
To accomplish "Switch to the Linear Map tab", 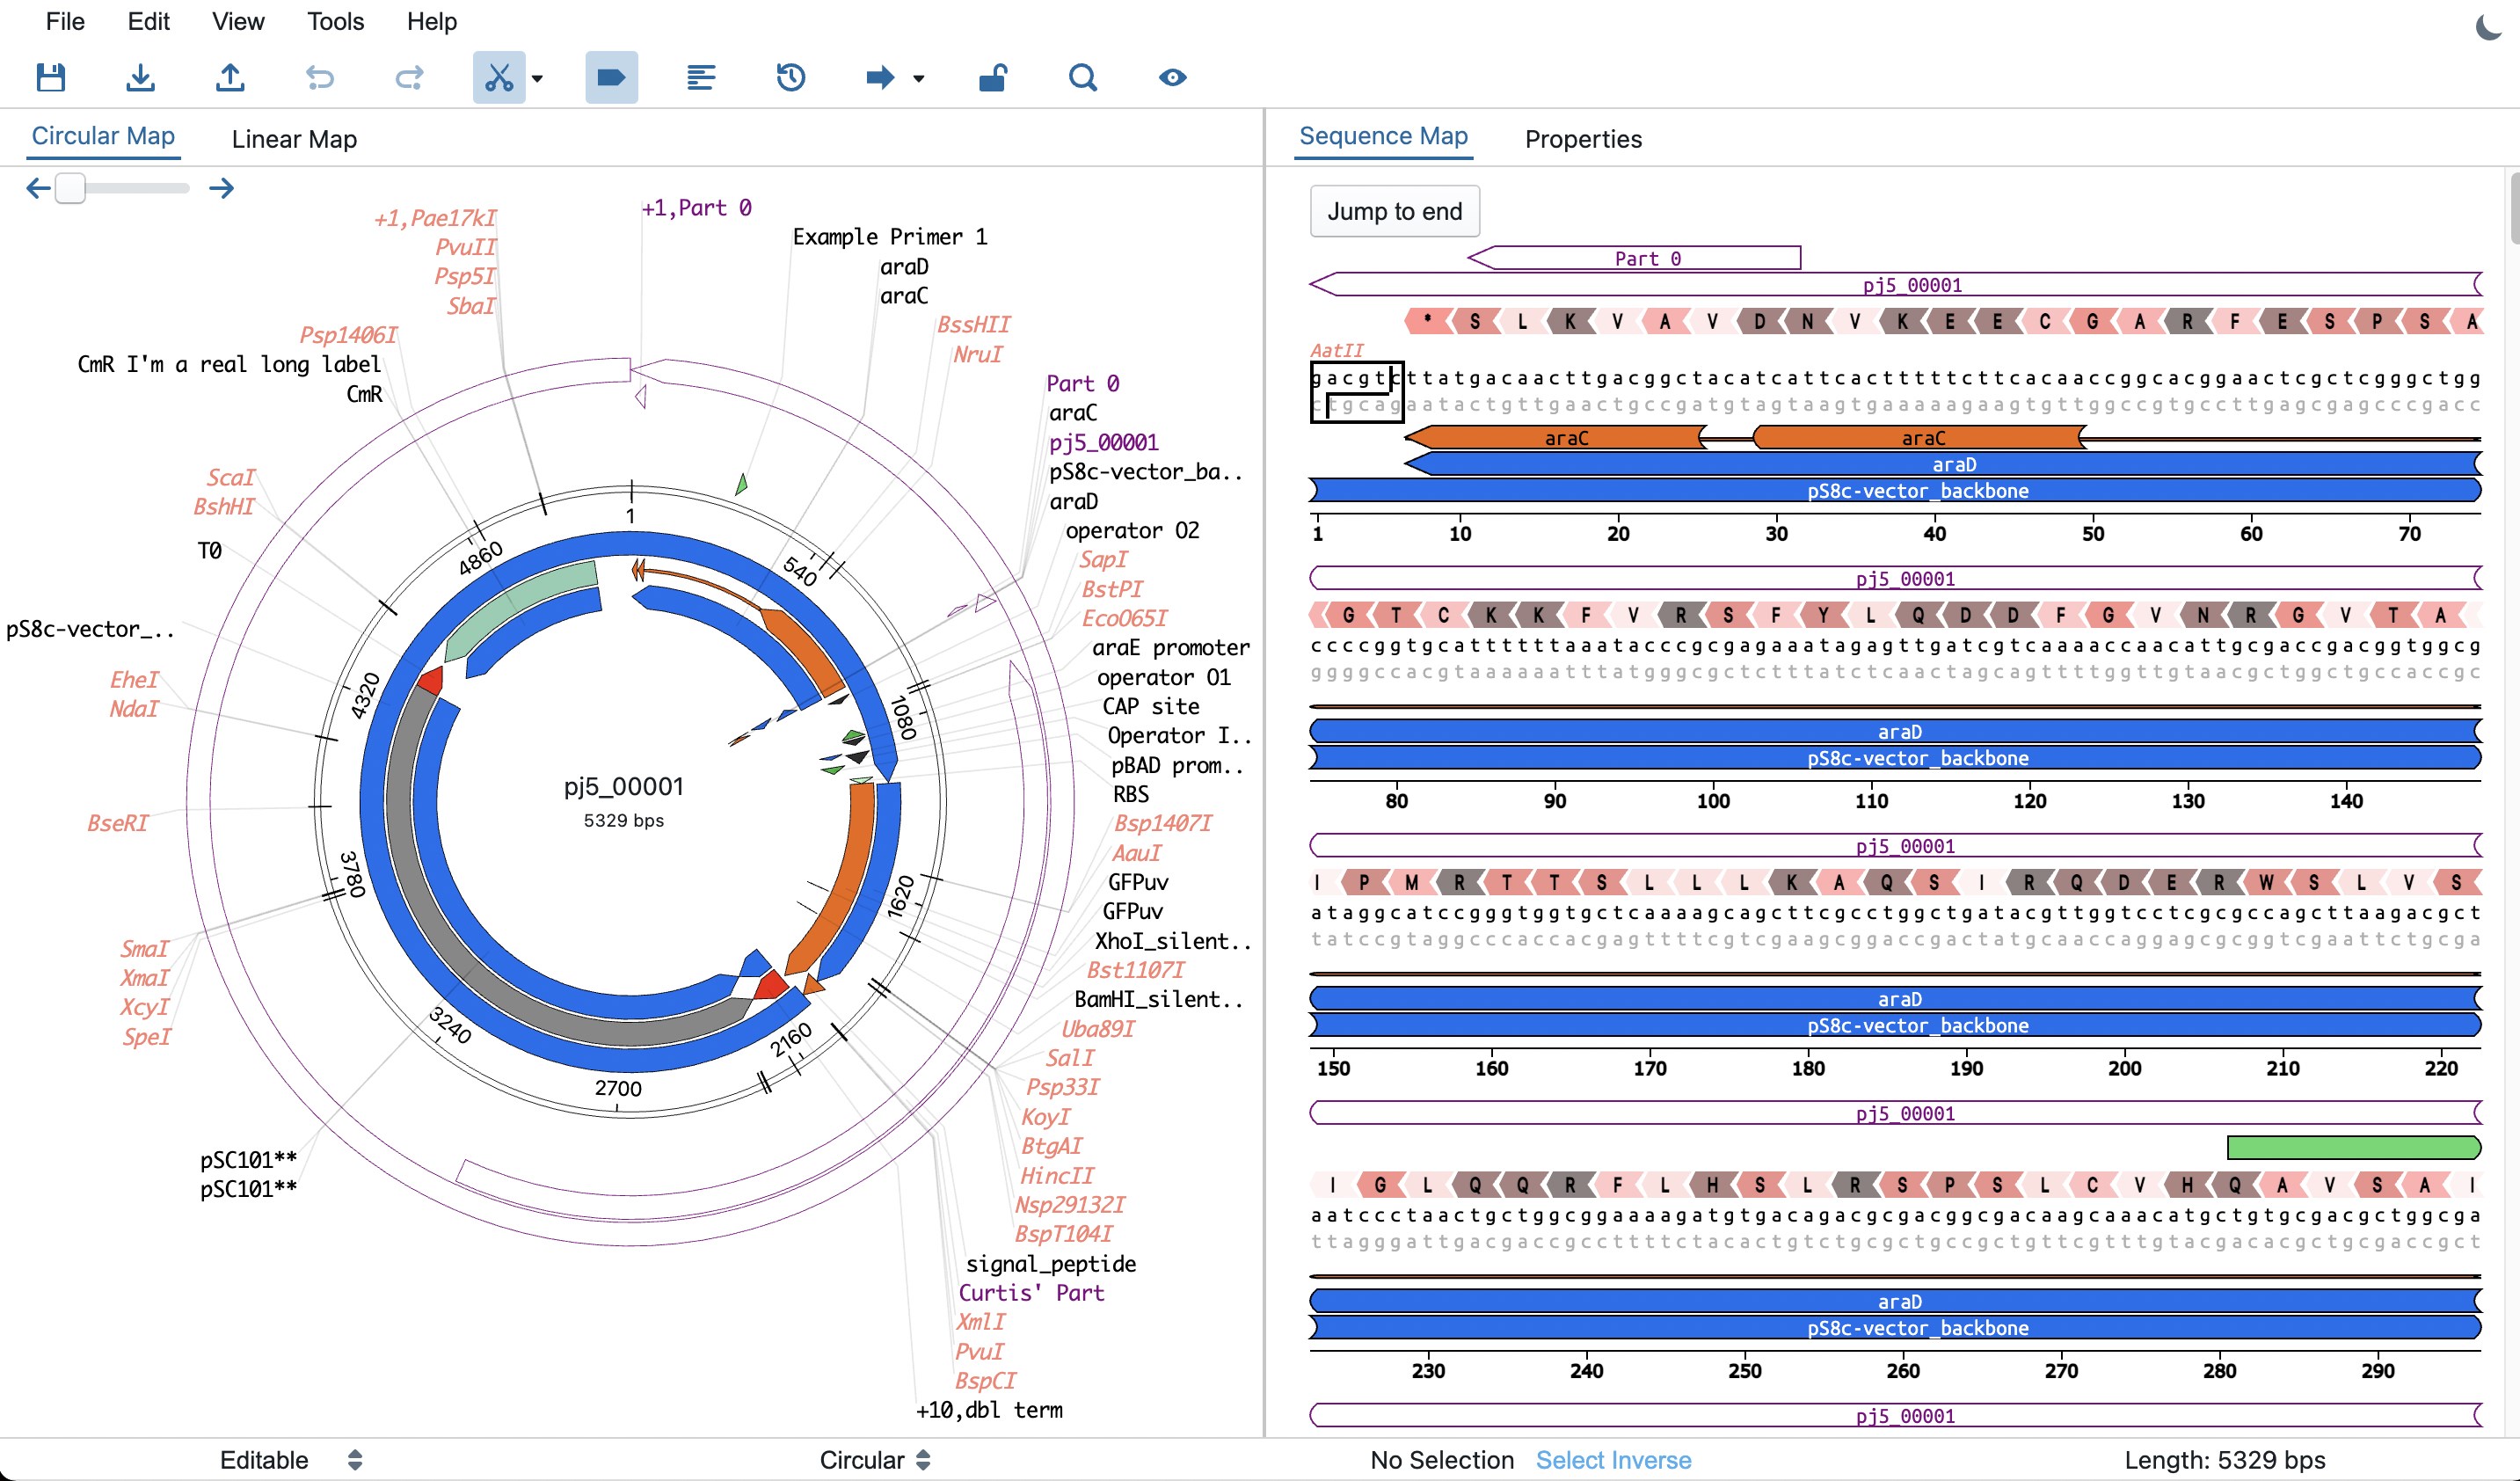I will (294, 139).
